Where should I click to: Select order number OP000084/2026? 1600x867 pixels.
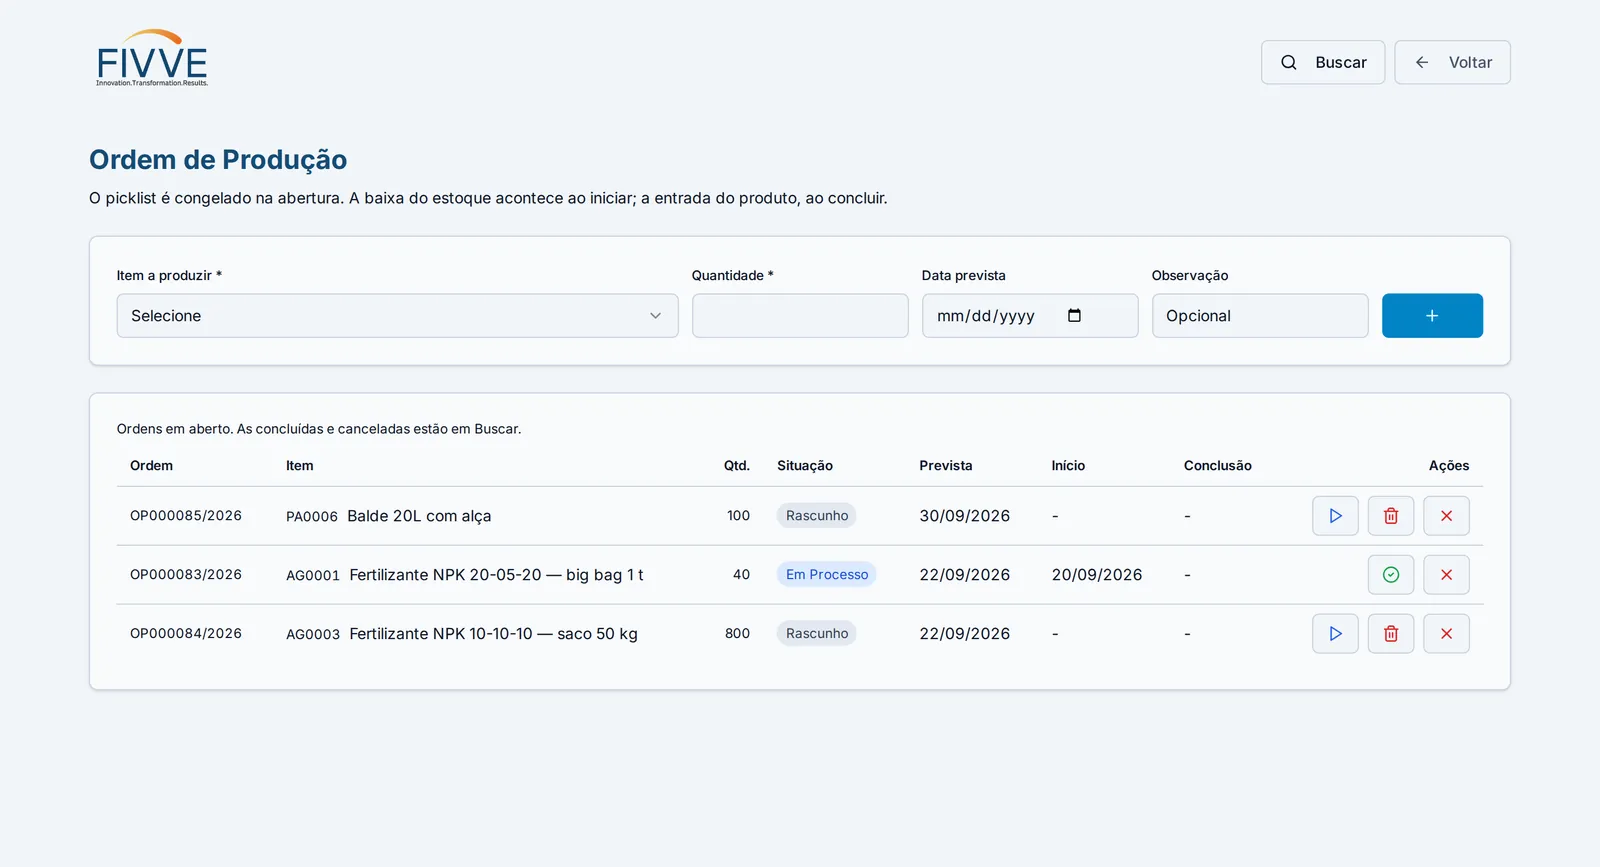click(x=186, y=634)
